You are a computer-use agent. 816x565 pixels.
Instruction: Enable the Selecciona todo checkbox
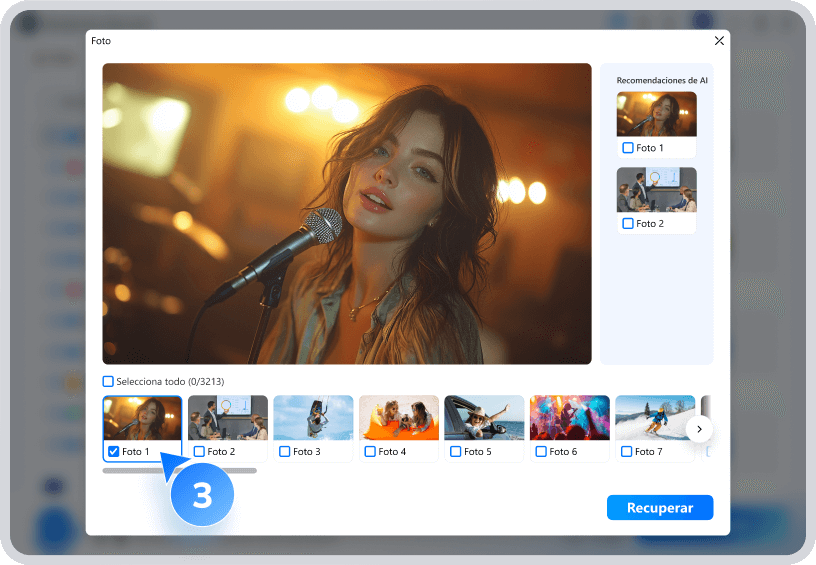108,381
